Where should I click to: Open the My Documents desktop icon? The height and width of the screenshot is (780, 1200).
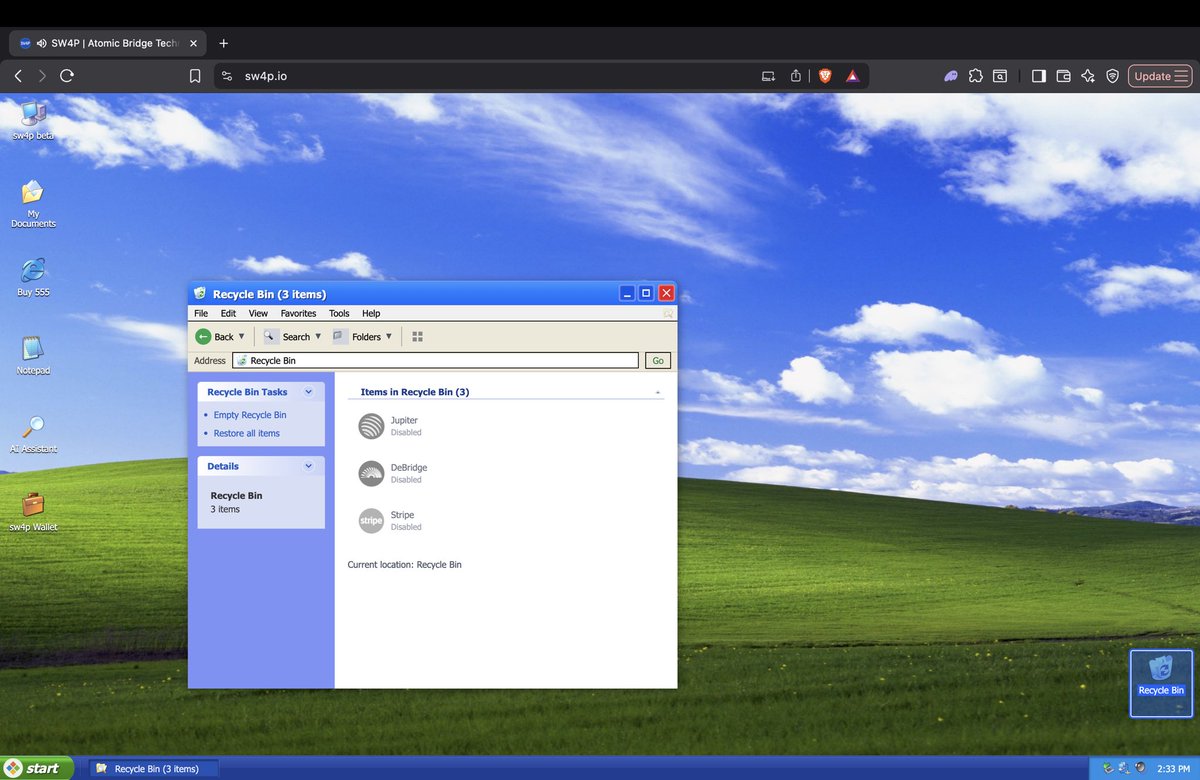(33, 203)
